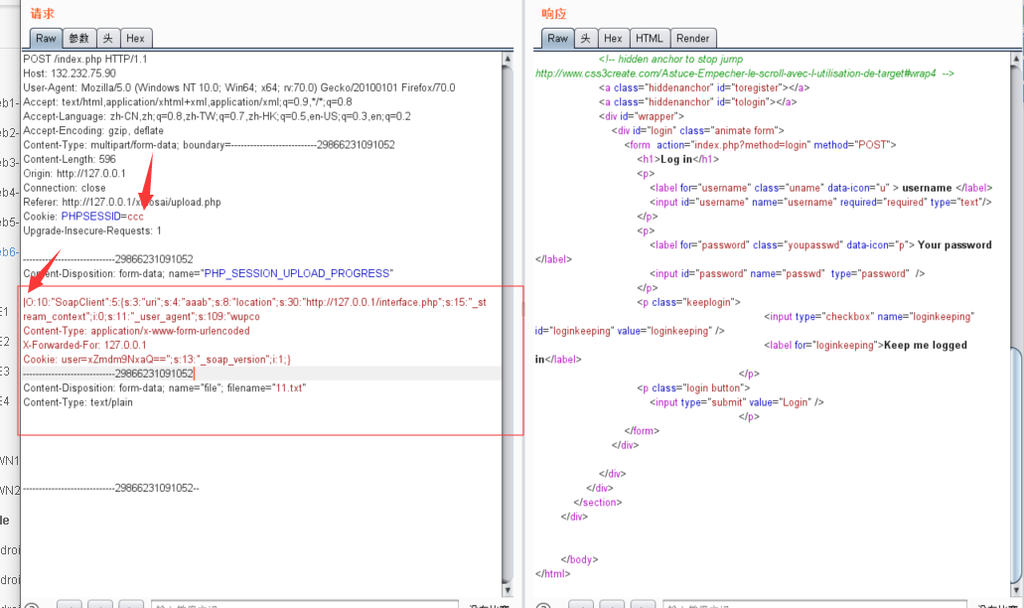The width and height of the screenshot is (1024, 608).
Task: Switch request view to Hex tab
Action: (x=135, y=38)
